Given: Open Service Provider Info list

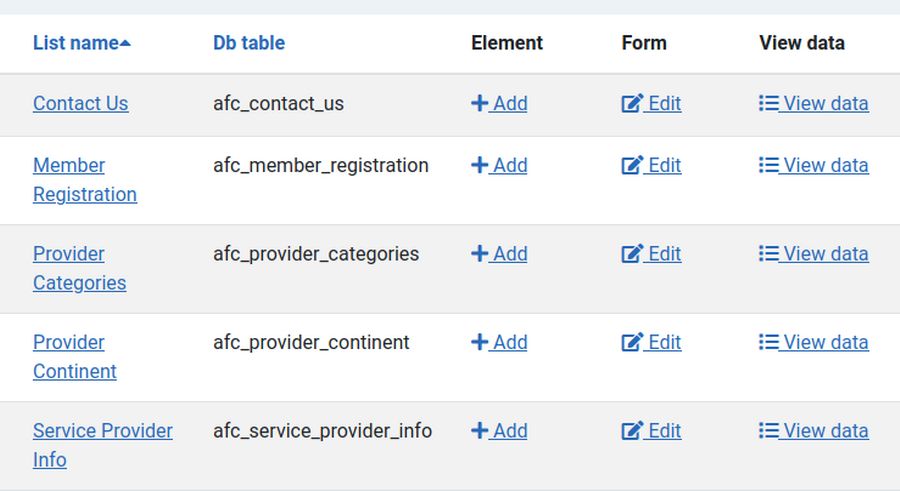Looking at the screenshot, I should (102, 431).
